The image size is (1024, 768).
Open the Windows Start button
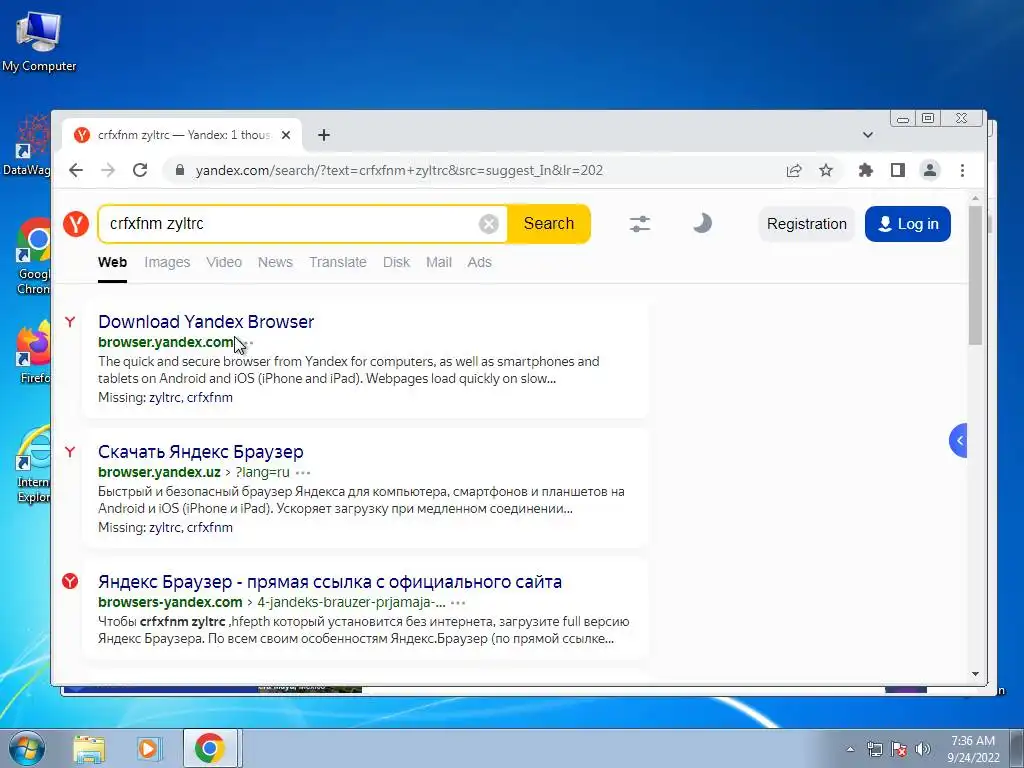tap(26, 748)
